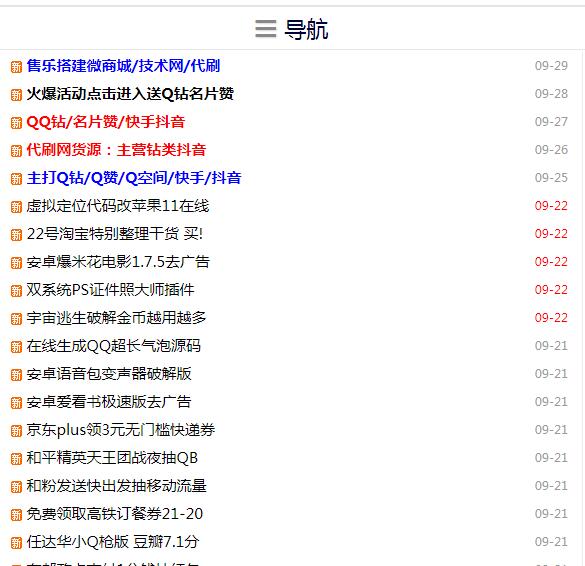Click the new-post icon beside 在线生成QQ超长气泡

pos(16,347)
